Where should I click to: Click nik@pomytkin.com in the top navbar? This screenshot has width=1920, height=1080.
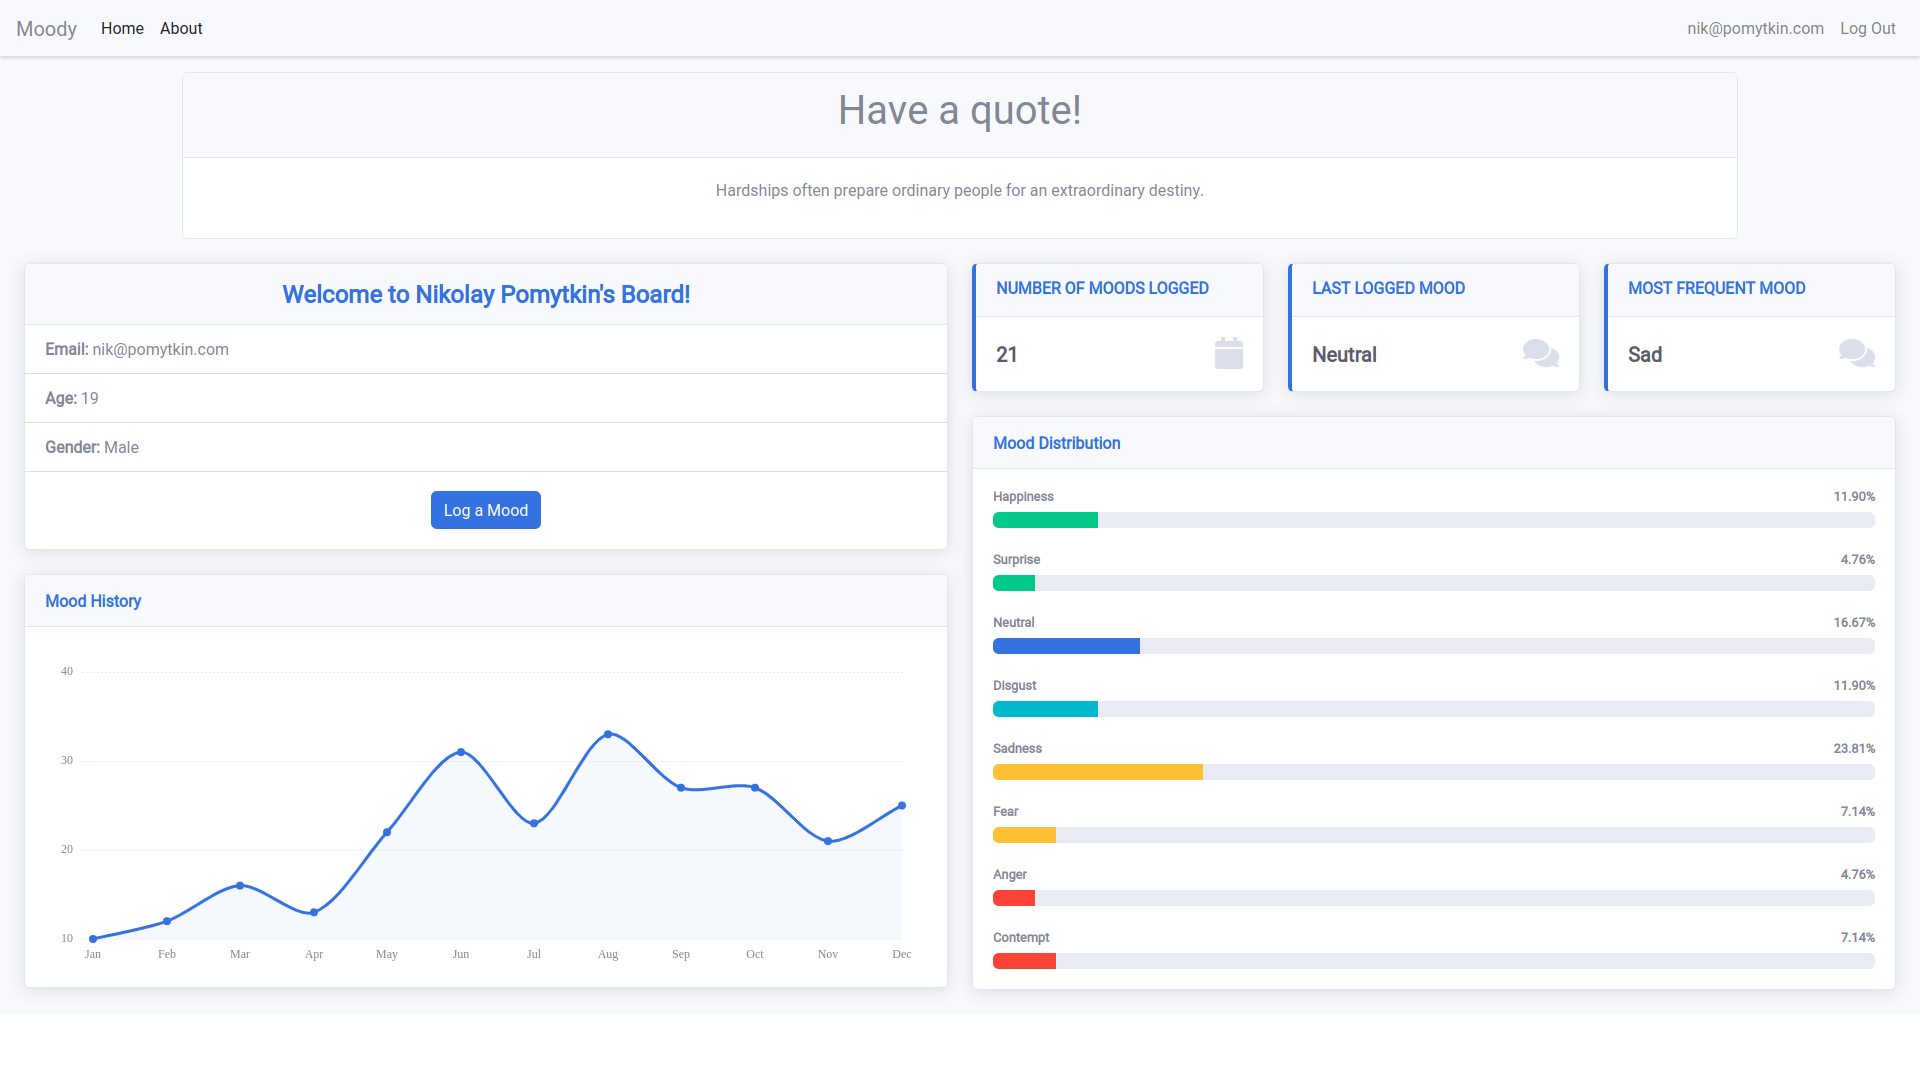pos(1755,29)
